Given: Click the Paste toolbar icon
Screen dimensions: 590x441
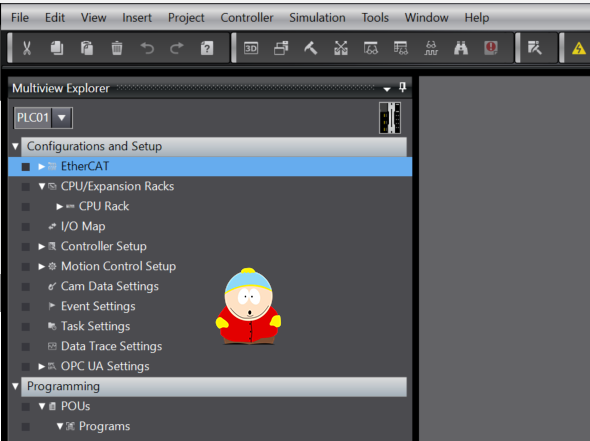Looking at the screenshot, I should [x=87, y=48].
